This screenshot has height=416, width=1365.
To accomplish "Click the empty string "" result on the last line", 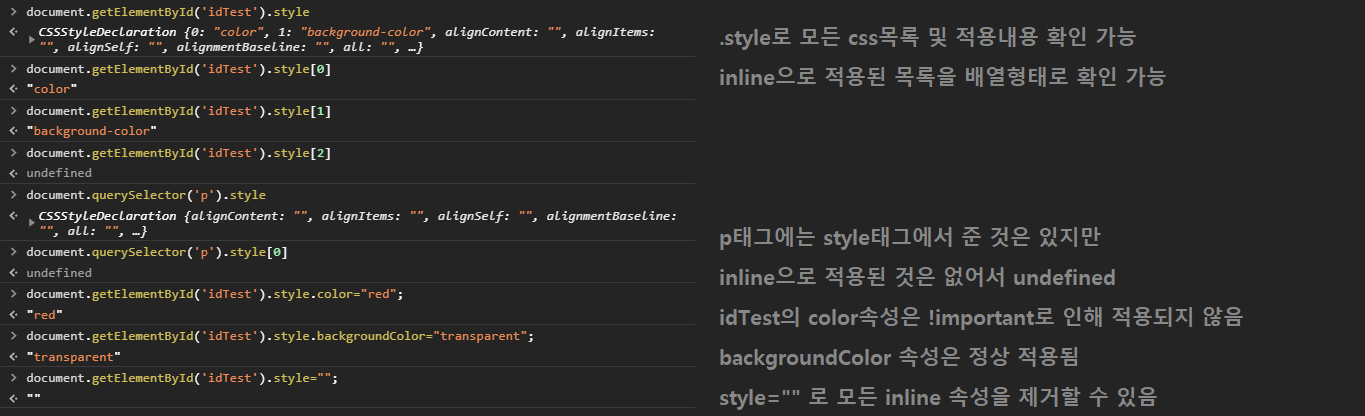I will (33, 398).
